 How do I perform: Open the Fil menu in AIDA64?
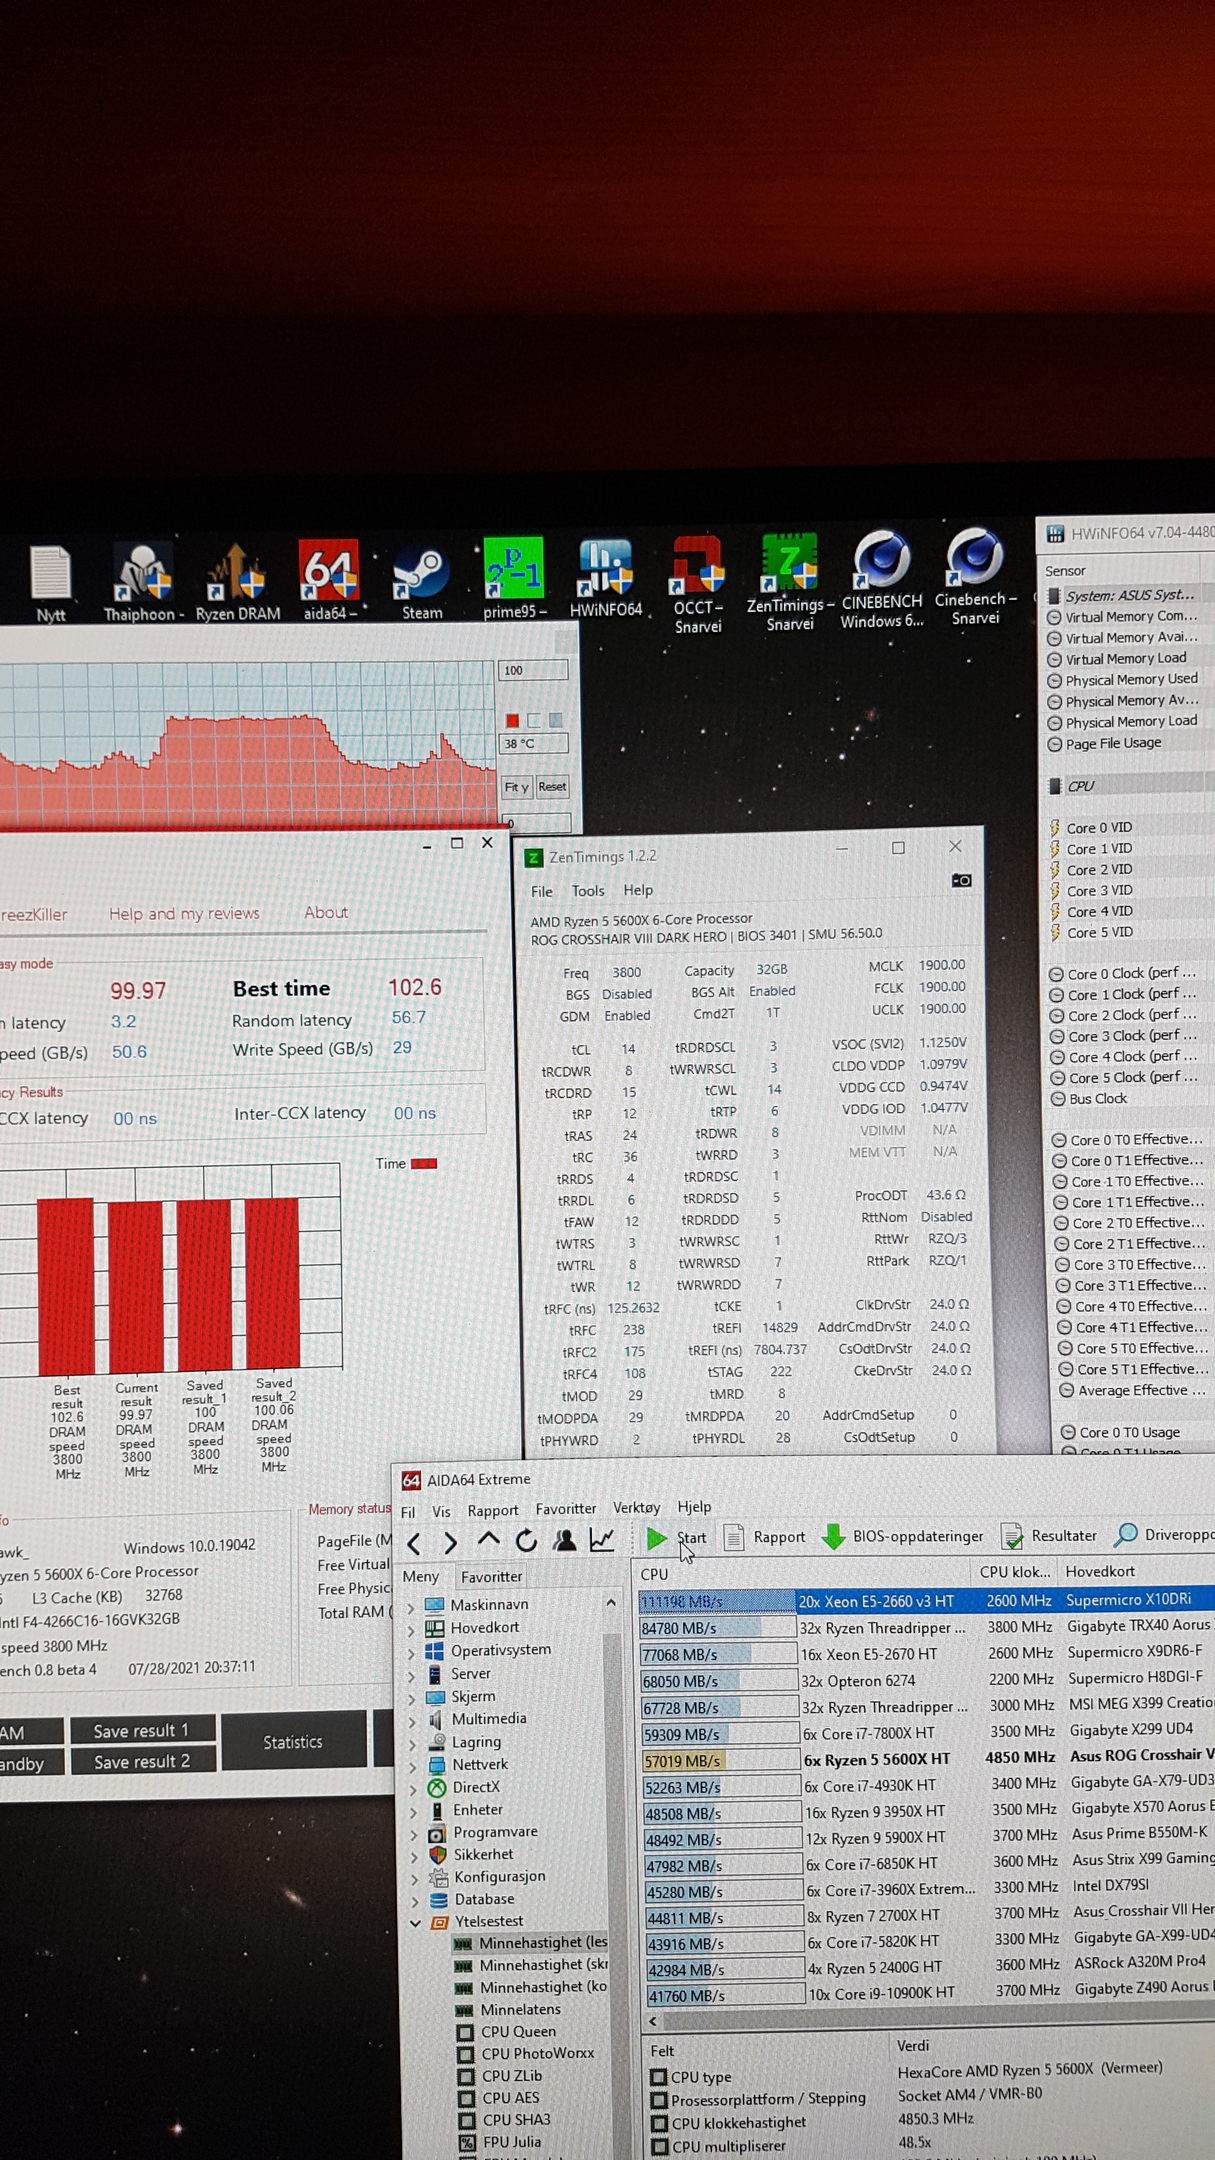(408, 1512)
